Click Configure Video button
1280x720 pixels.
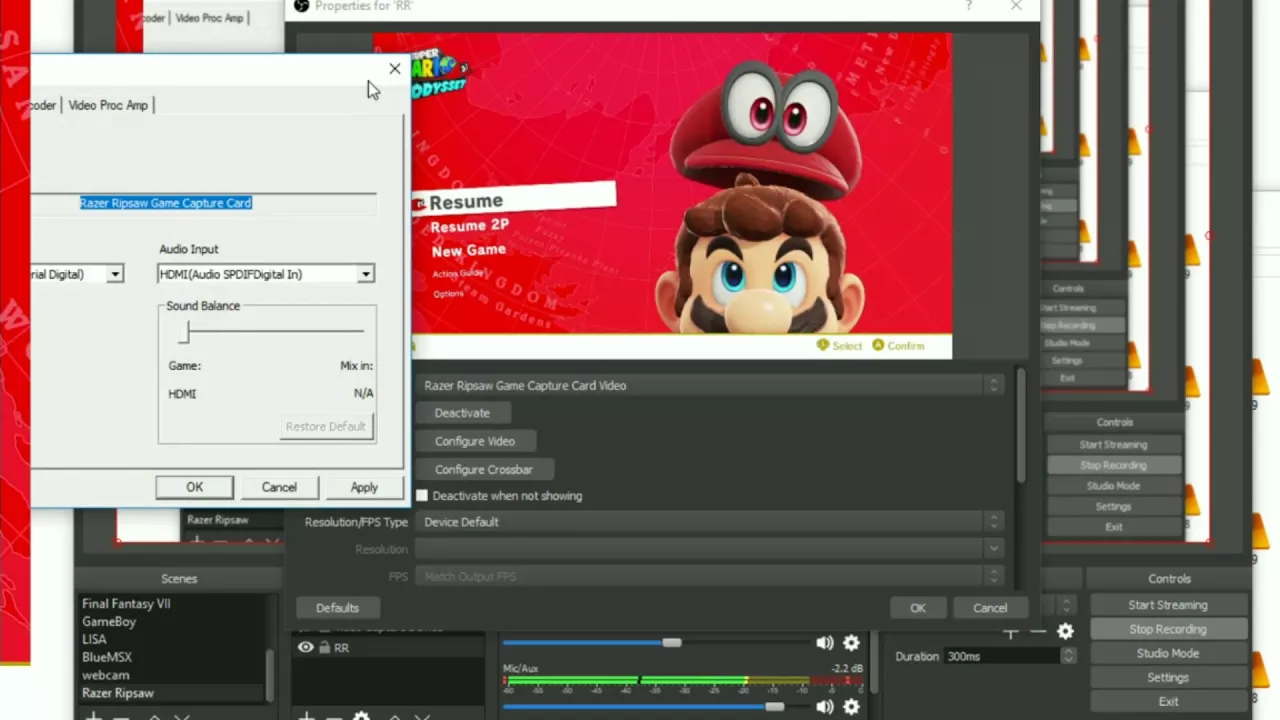tap(475, 441)
